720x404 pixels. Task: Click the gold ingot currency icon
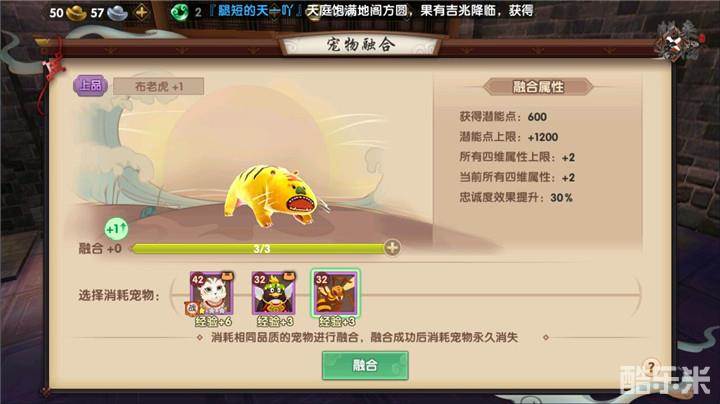coord(76,13)
